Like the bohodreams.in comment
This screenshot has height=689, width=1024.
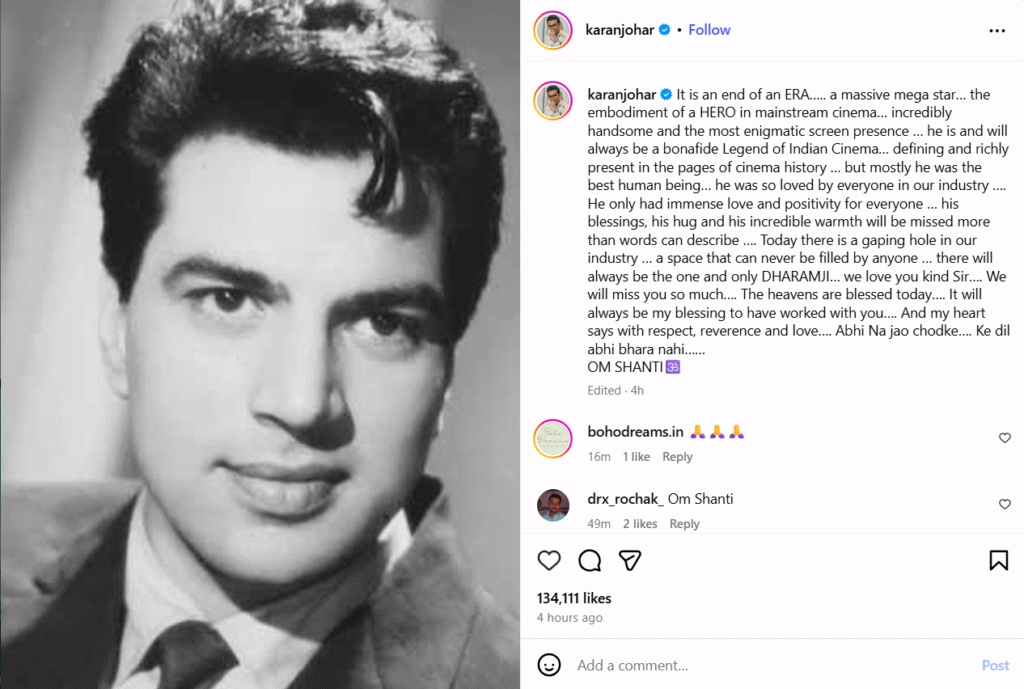click(x=1005, y=438)
